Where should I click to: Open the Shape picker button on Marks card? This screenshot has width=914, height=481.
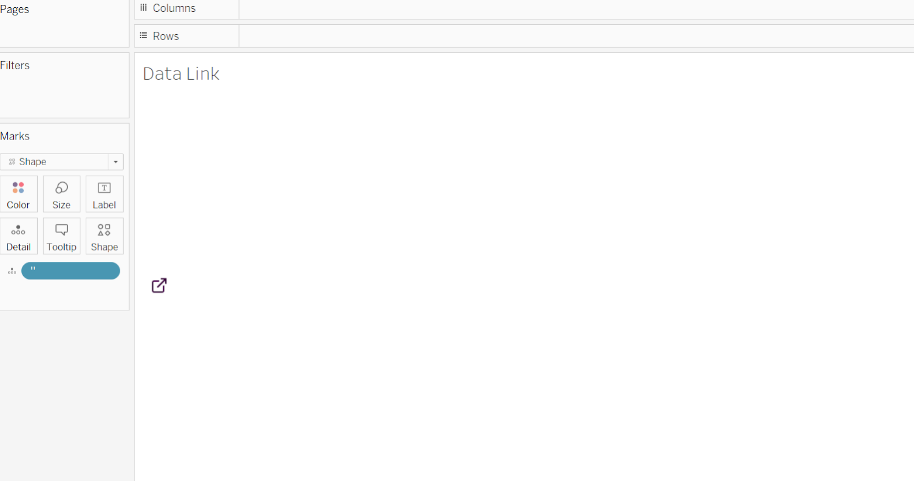coord(104,236)
